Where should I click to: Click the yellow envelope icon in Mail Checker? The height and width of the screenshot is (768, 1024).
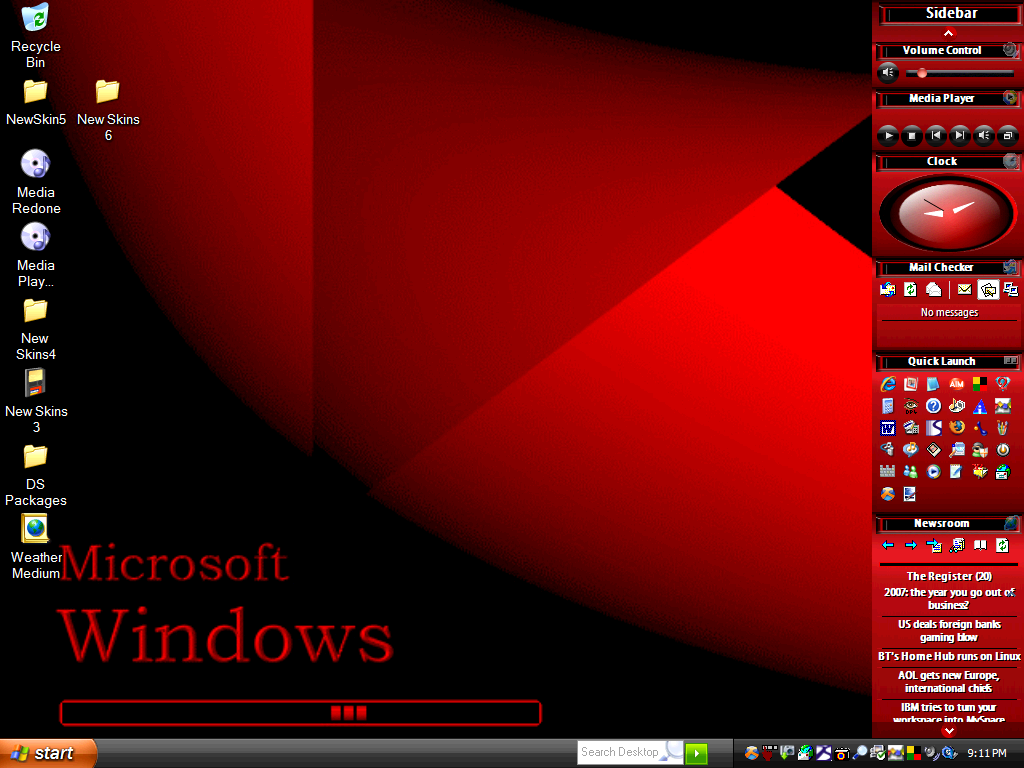pyautogui.click(x=964, y=289)
